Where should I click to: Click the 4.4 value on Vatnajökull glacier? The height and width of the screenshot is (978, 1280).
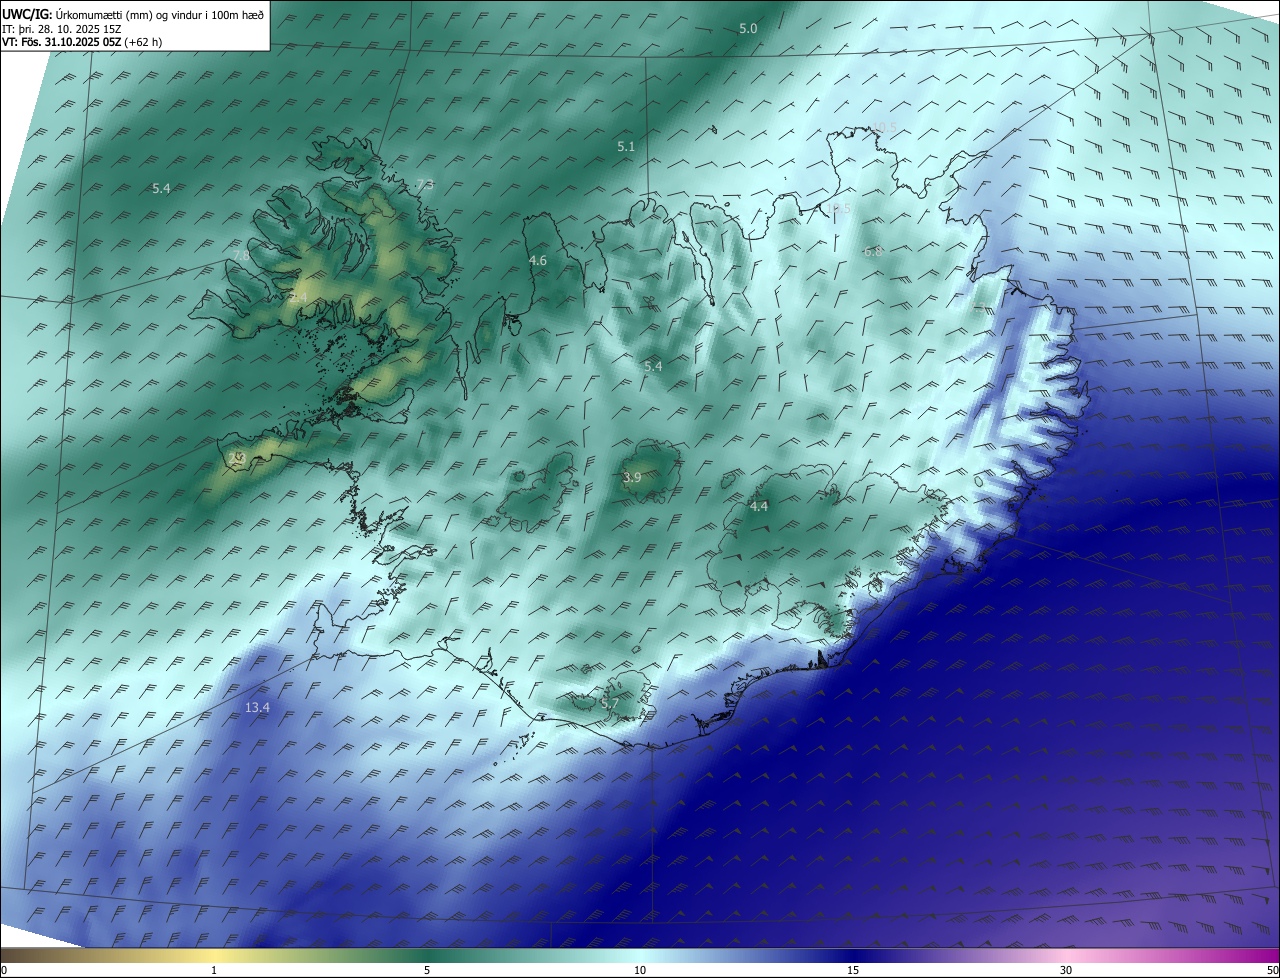(x=759, y=507)
